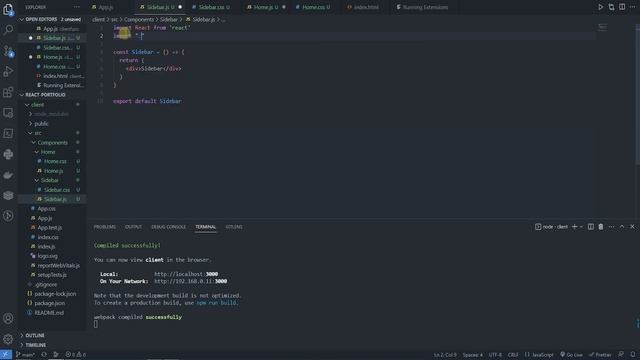This screenshot has width=640, height=360.
Task: Open the Debug Console panel tab
Action: click(x=168, y=227)
